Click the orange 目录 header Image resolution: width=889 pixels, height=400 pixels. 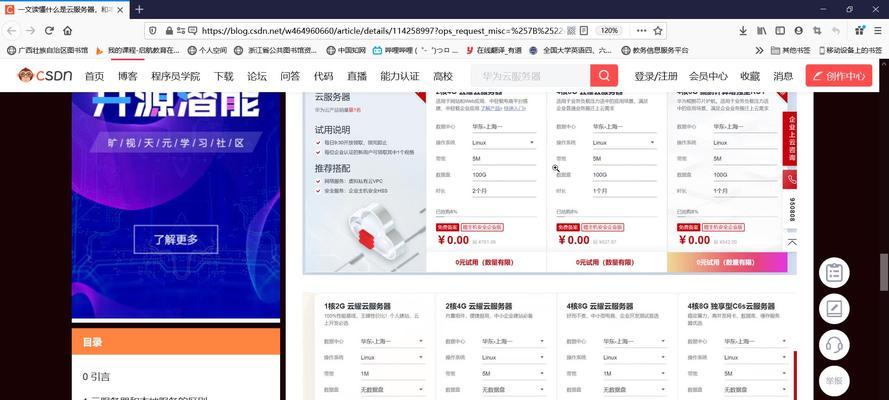(x=176, y=342)
